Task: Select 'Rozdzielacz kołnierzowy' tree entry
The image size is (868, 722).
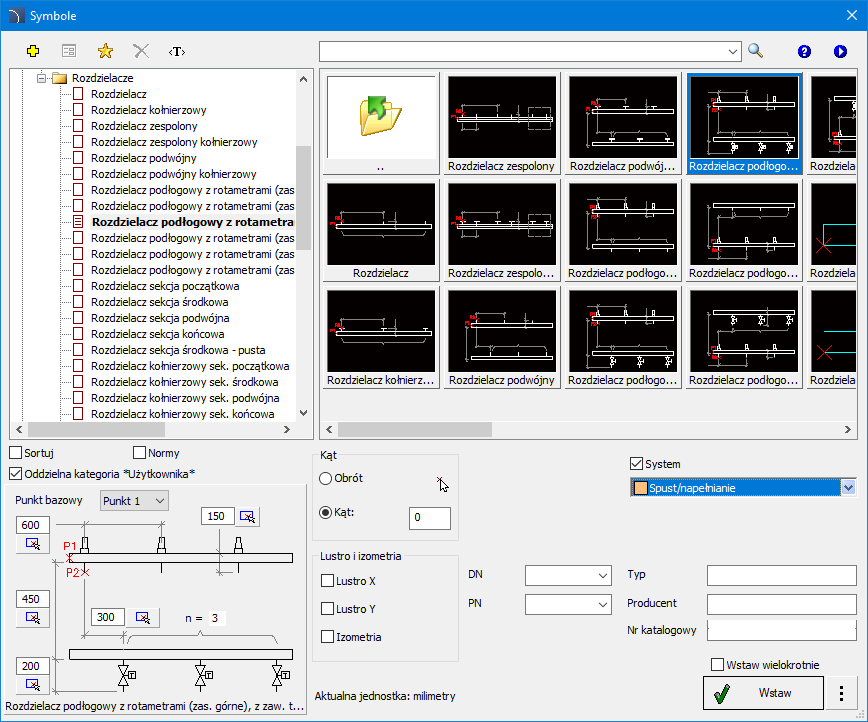Action: (x=148, y=110)
